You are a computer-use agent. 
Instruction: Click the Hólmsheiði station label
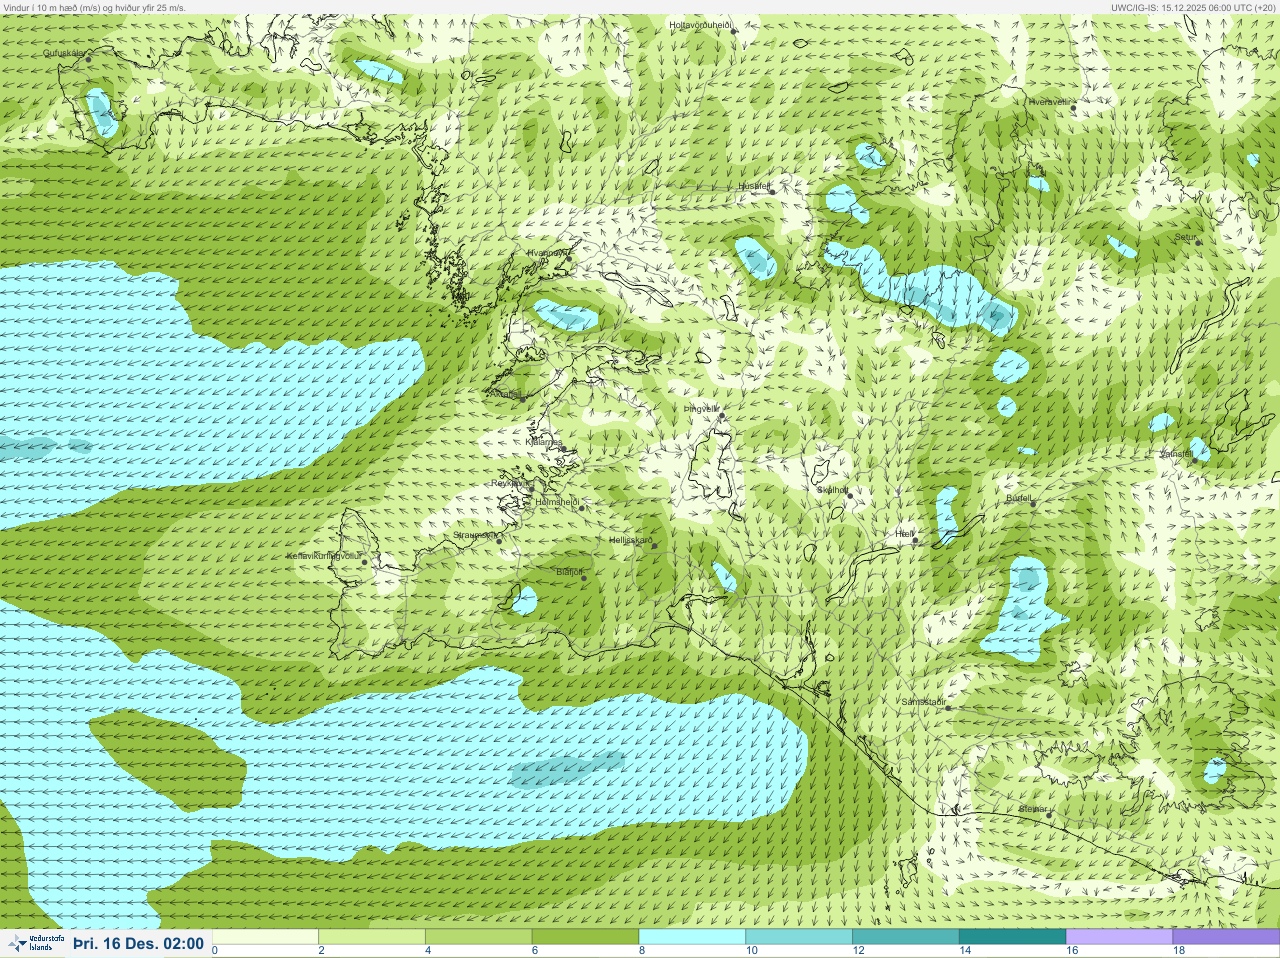click(x=557, y=502)
